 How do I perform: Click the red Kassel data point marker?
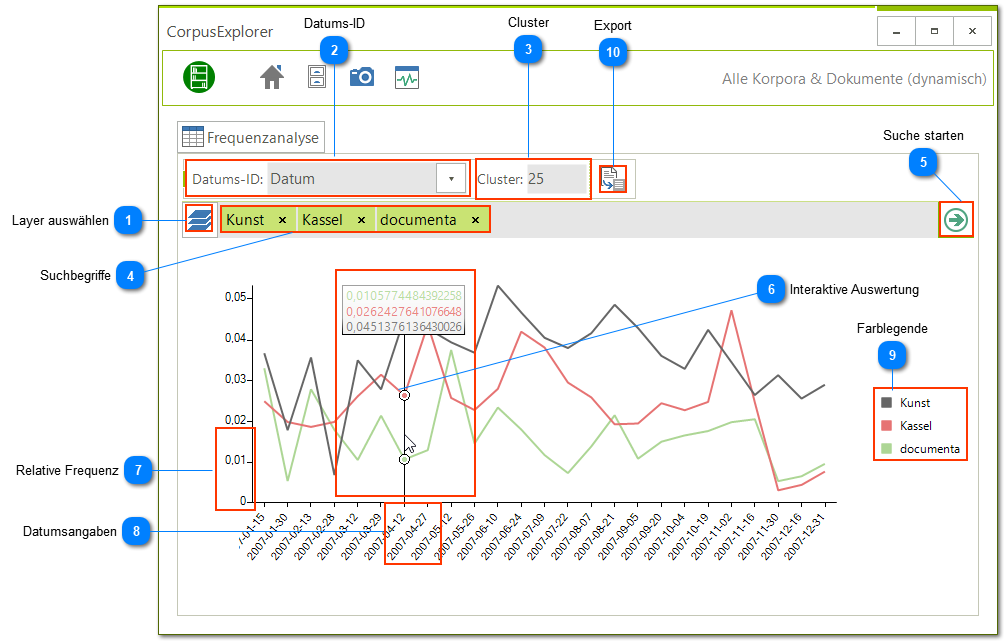tap(404, 396)
